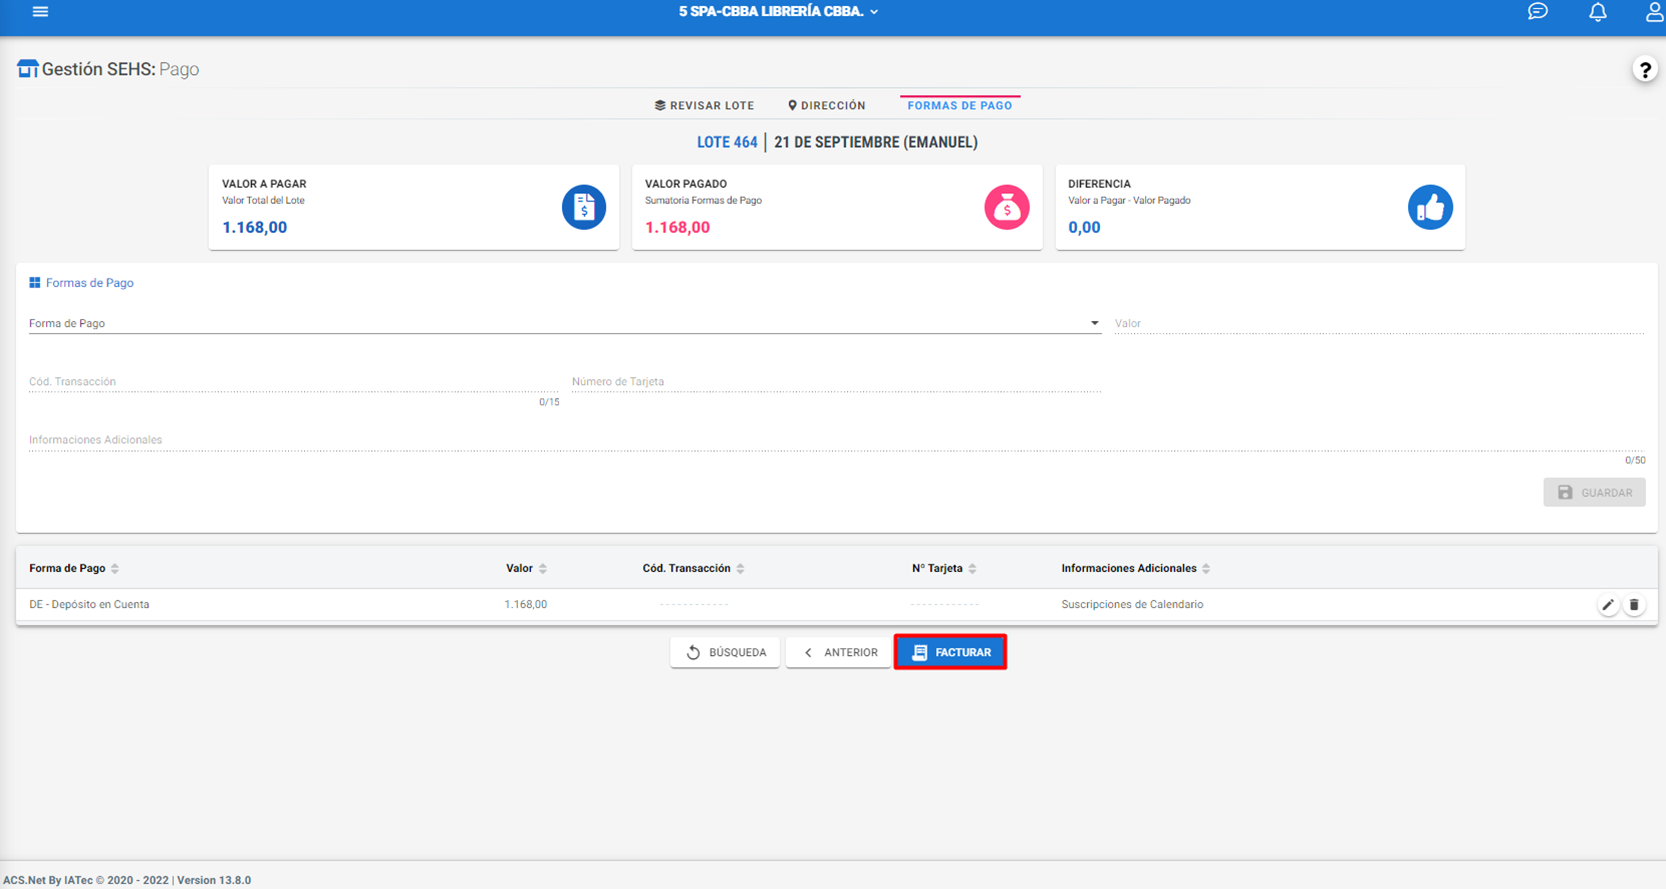Delete the Depósito en Cuenta payment row

click(x=1634, y=605)
